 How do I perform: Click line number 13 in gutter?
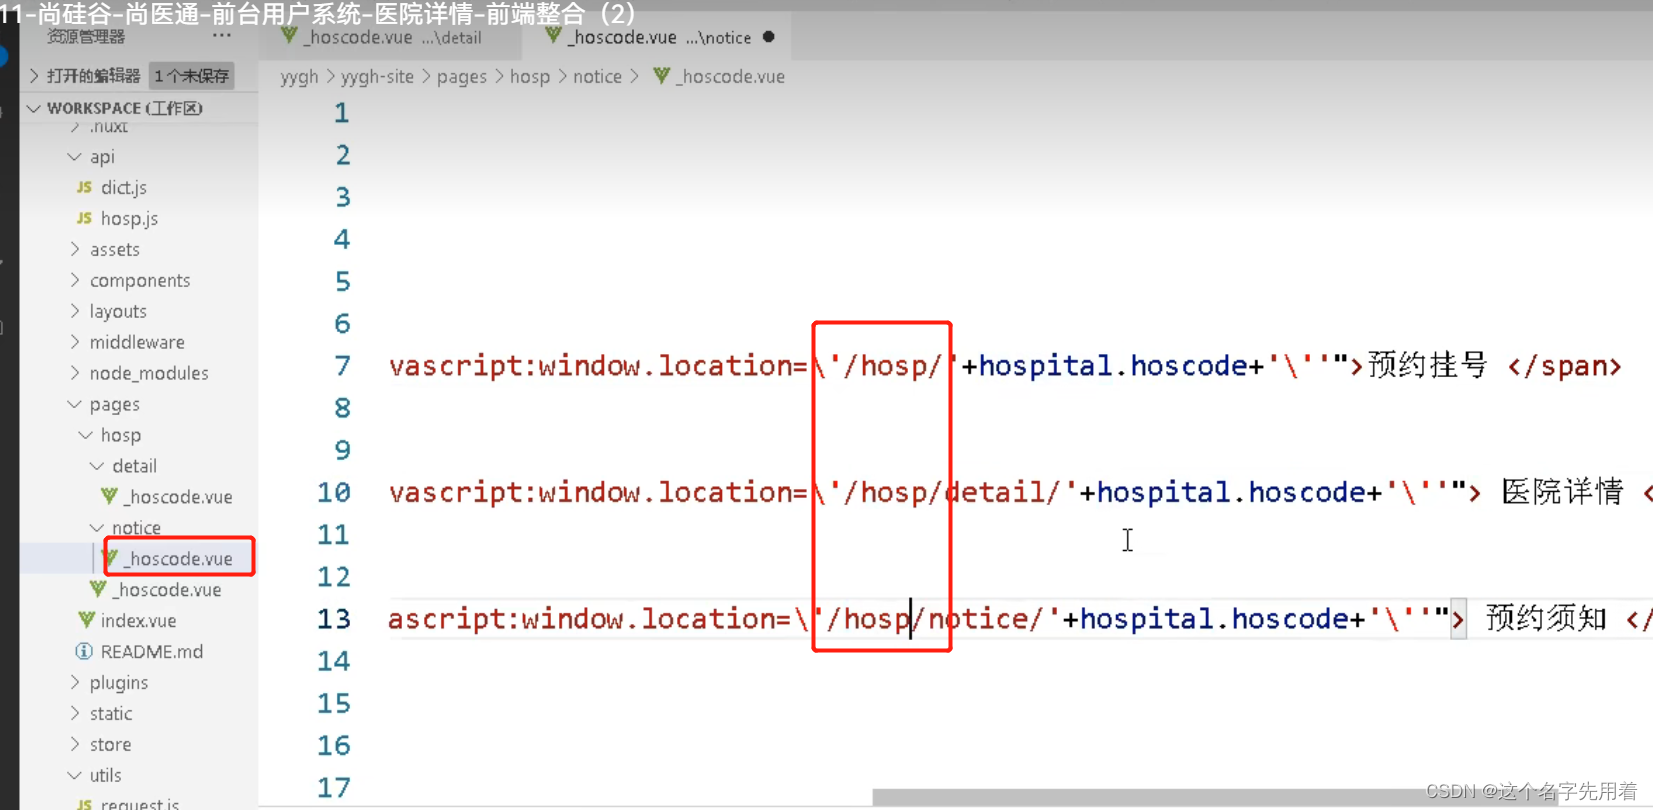[333, 619]
